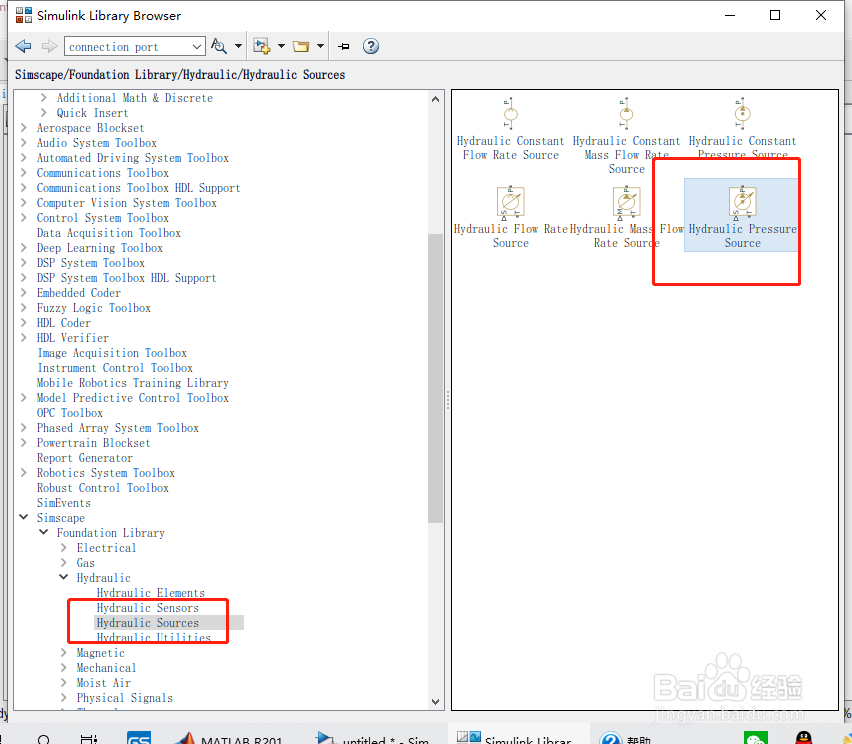The height and width of the screenshot is (744, 852).
Task: Click the tree vertical scrollbar thumb
Action: click(435, 378)
